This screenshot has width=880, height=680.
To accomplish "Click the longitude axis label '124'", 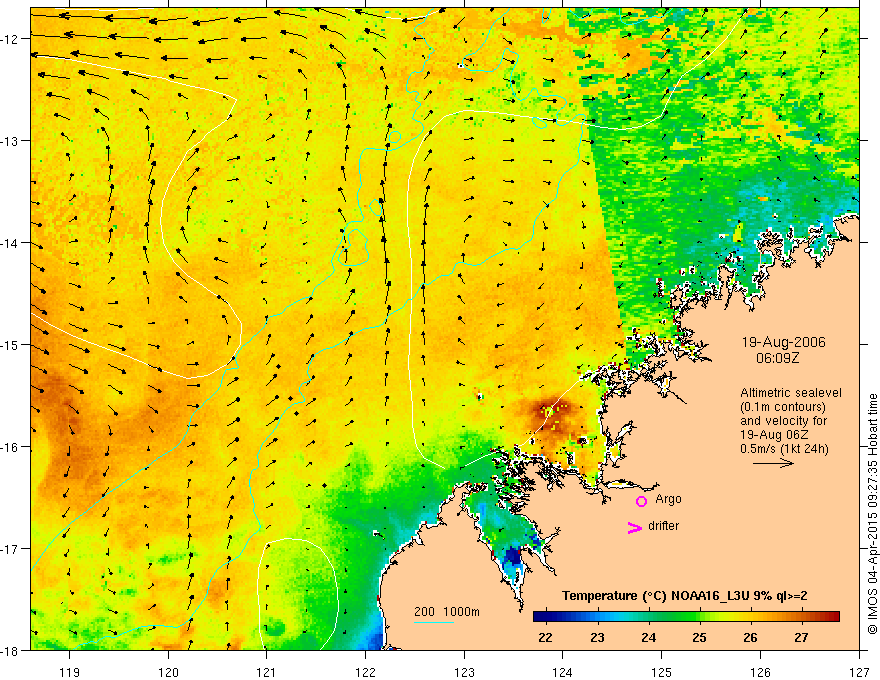I will click(562, 672).
